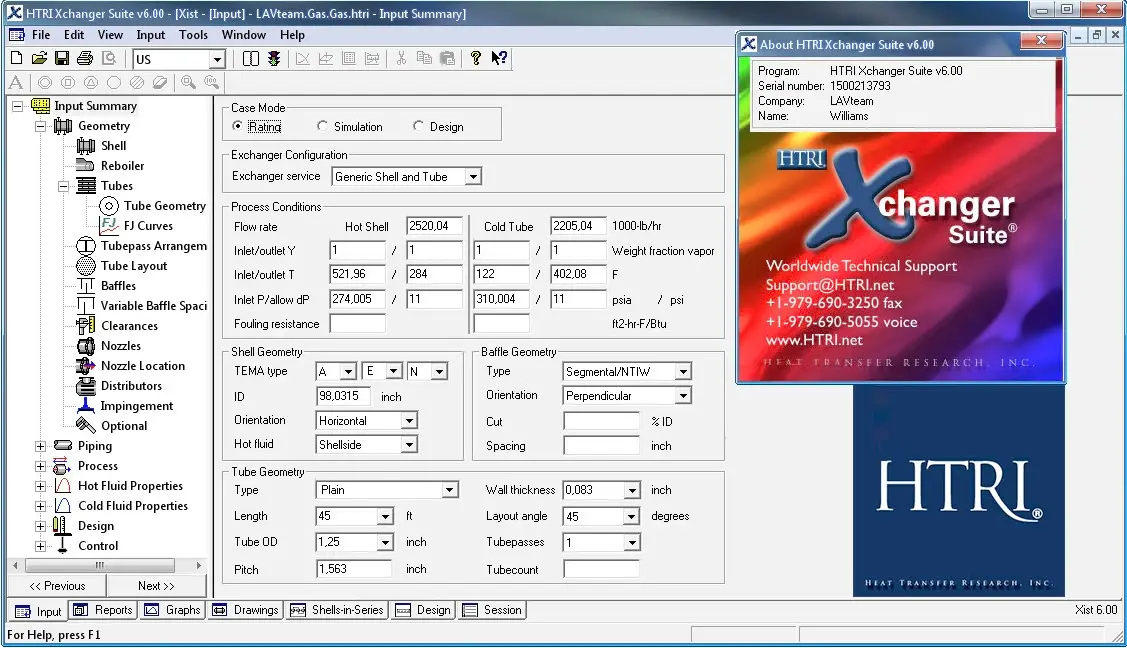Open the Edit menu
The height and width of the screenshot is (648, 1127).
click(x=73, y=34)
